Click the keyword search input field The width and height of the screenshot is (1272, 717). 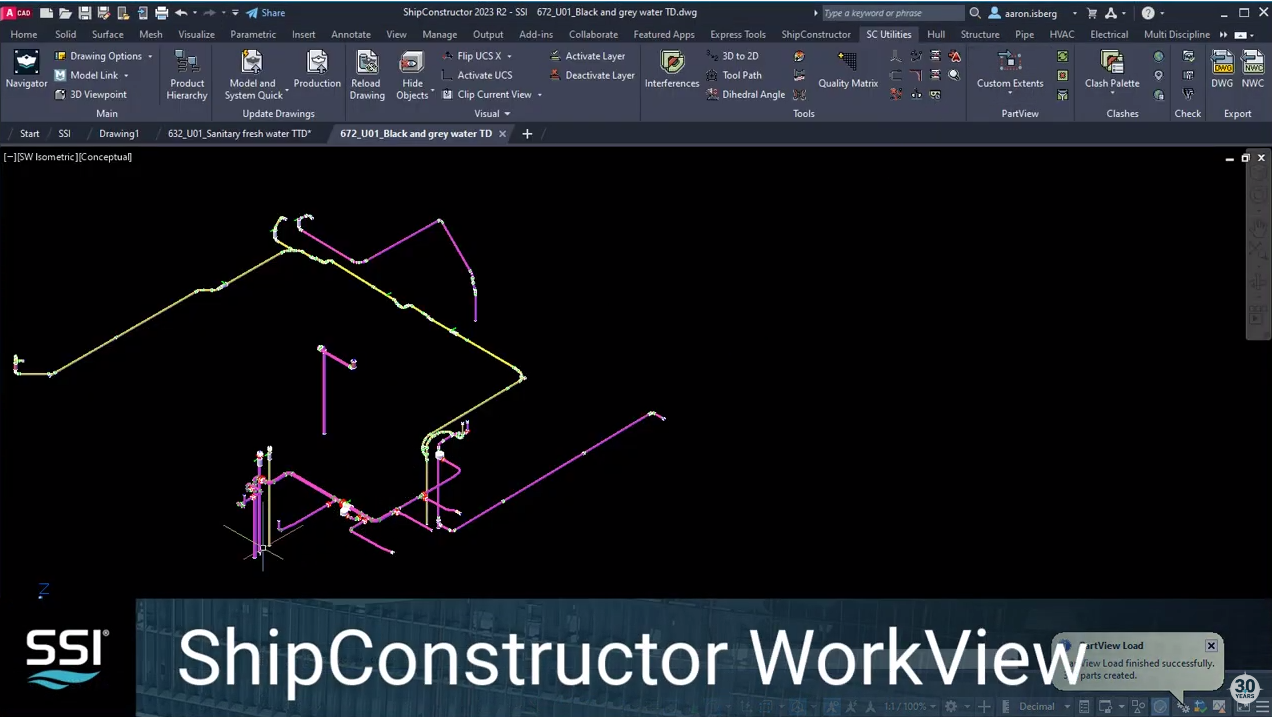(x=892, y=13)
